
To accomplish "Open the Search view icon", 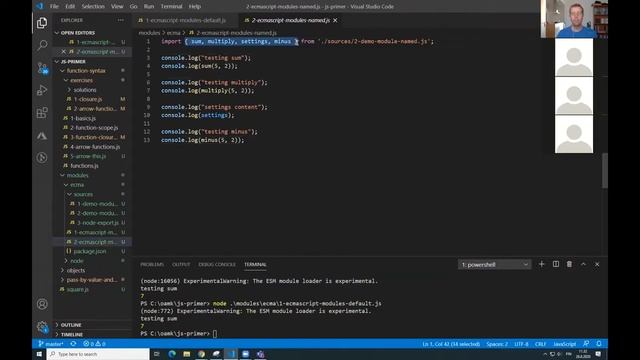I will coord(42,45).
